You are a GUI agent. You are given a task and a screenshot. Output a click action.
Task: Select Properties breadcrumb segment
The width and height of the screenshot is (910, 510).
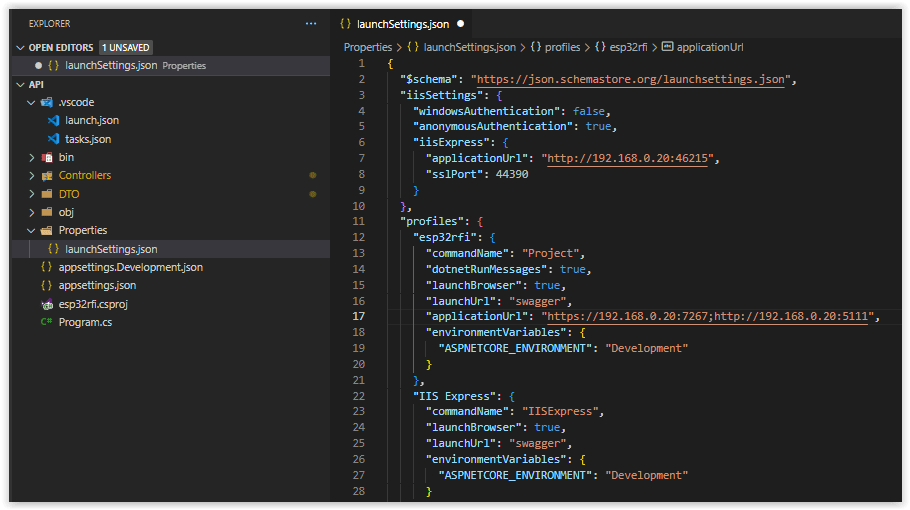(368, 47)
